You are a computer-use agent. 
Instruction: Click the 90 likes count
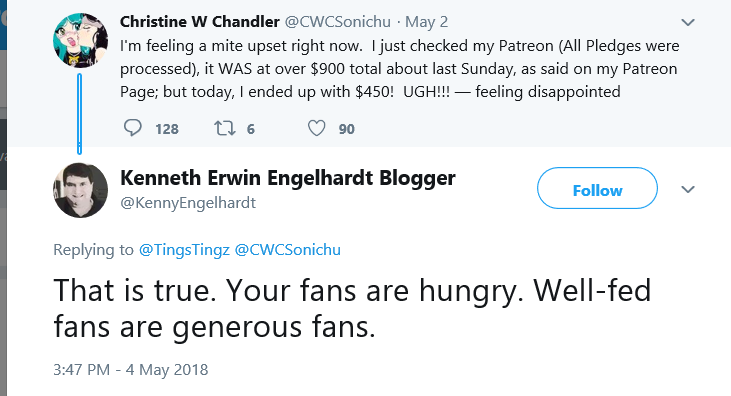pos(346,129)
